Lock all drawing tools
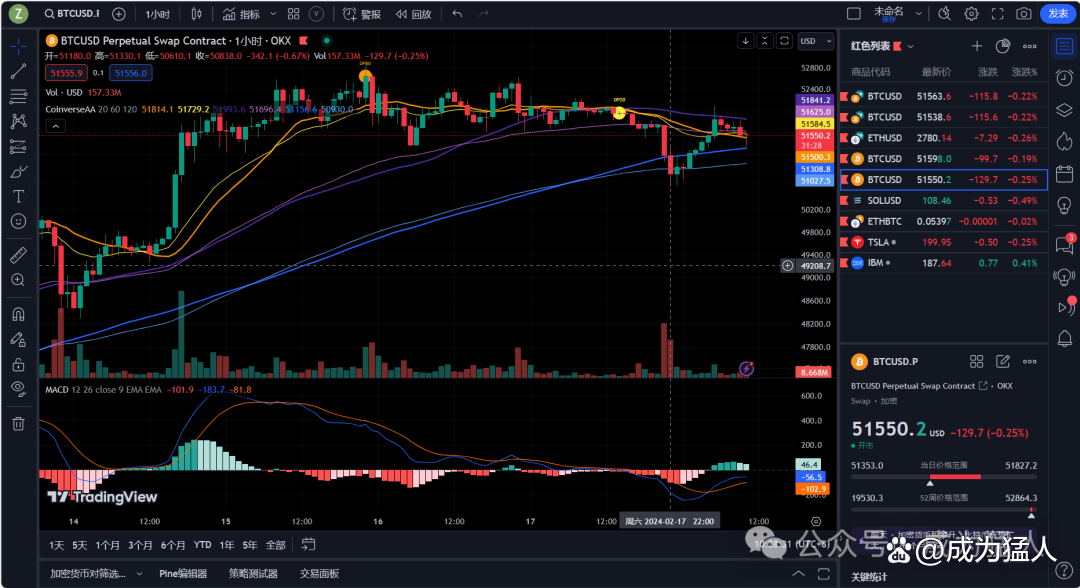Image resolution: width=1080 pixels, height=588 pixels. click(19, 364)
